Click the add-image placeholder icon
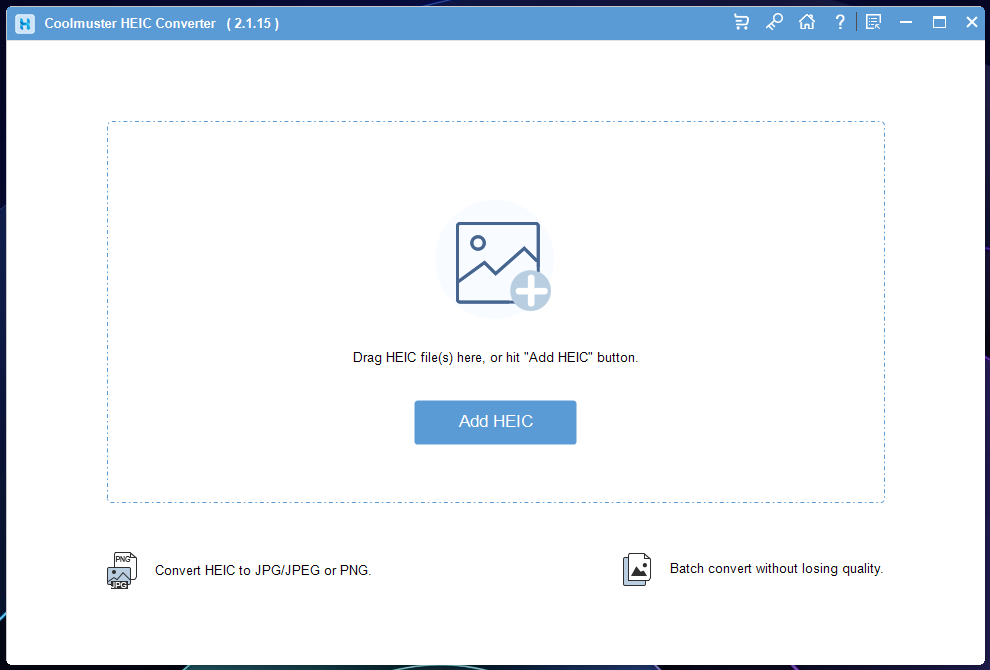The image size is (990, 670). pos(494,261)
